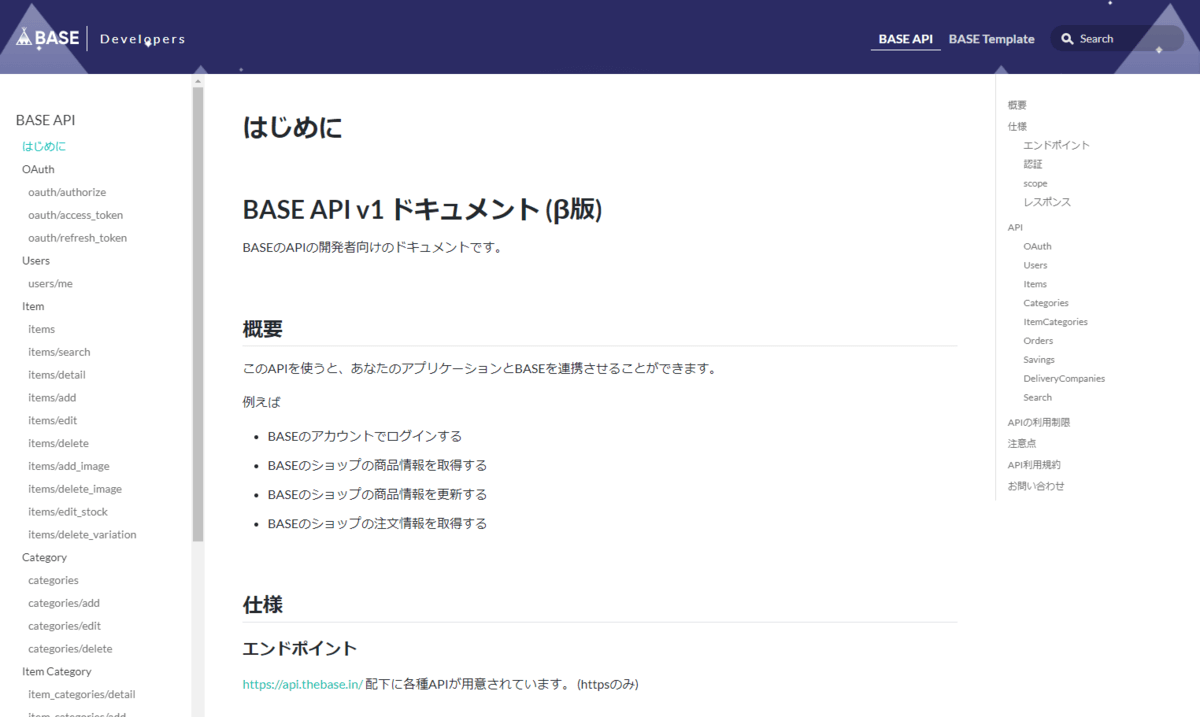This screenshot has width=1200, height=717.
Task: Open categories/edit in the sidebar
Action: click(x=64, y=626)
